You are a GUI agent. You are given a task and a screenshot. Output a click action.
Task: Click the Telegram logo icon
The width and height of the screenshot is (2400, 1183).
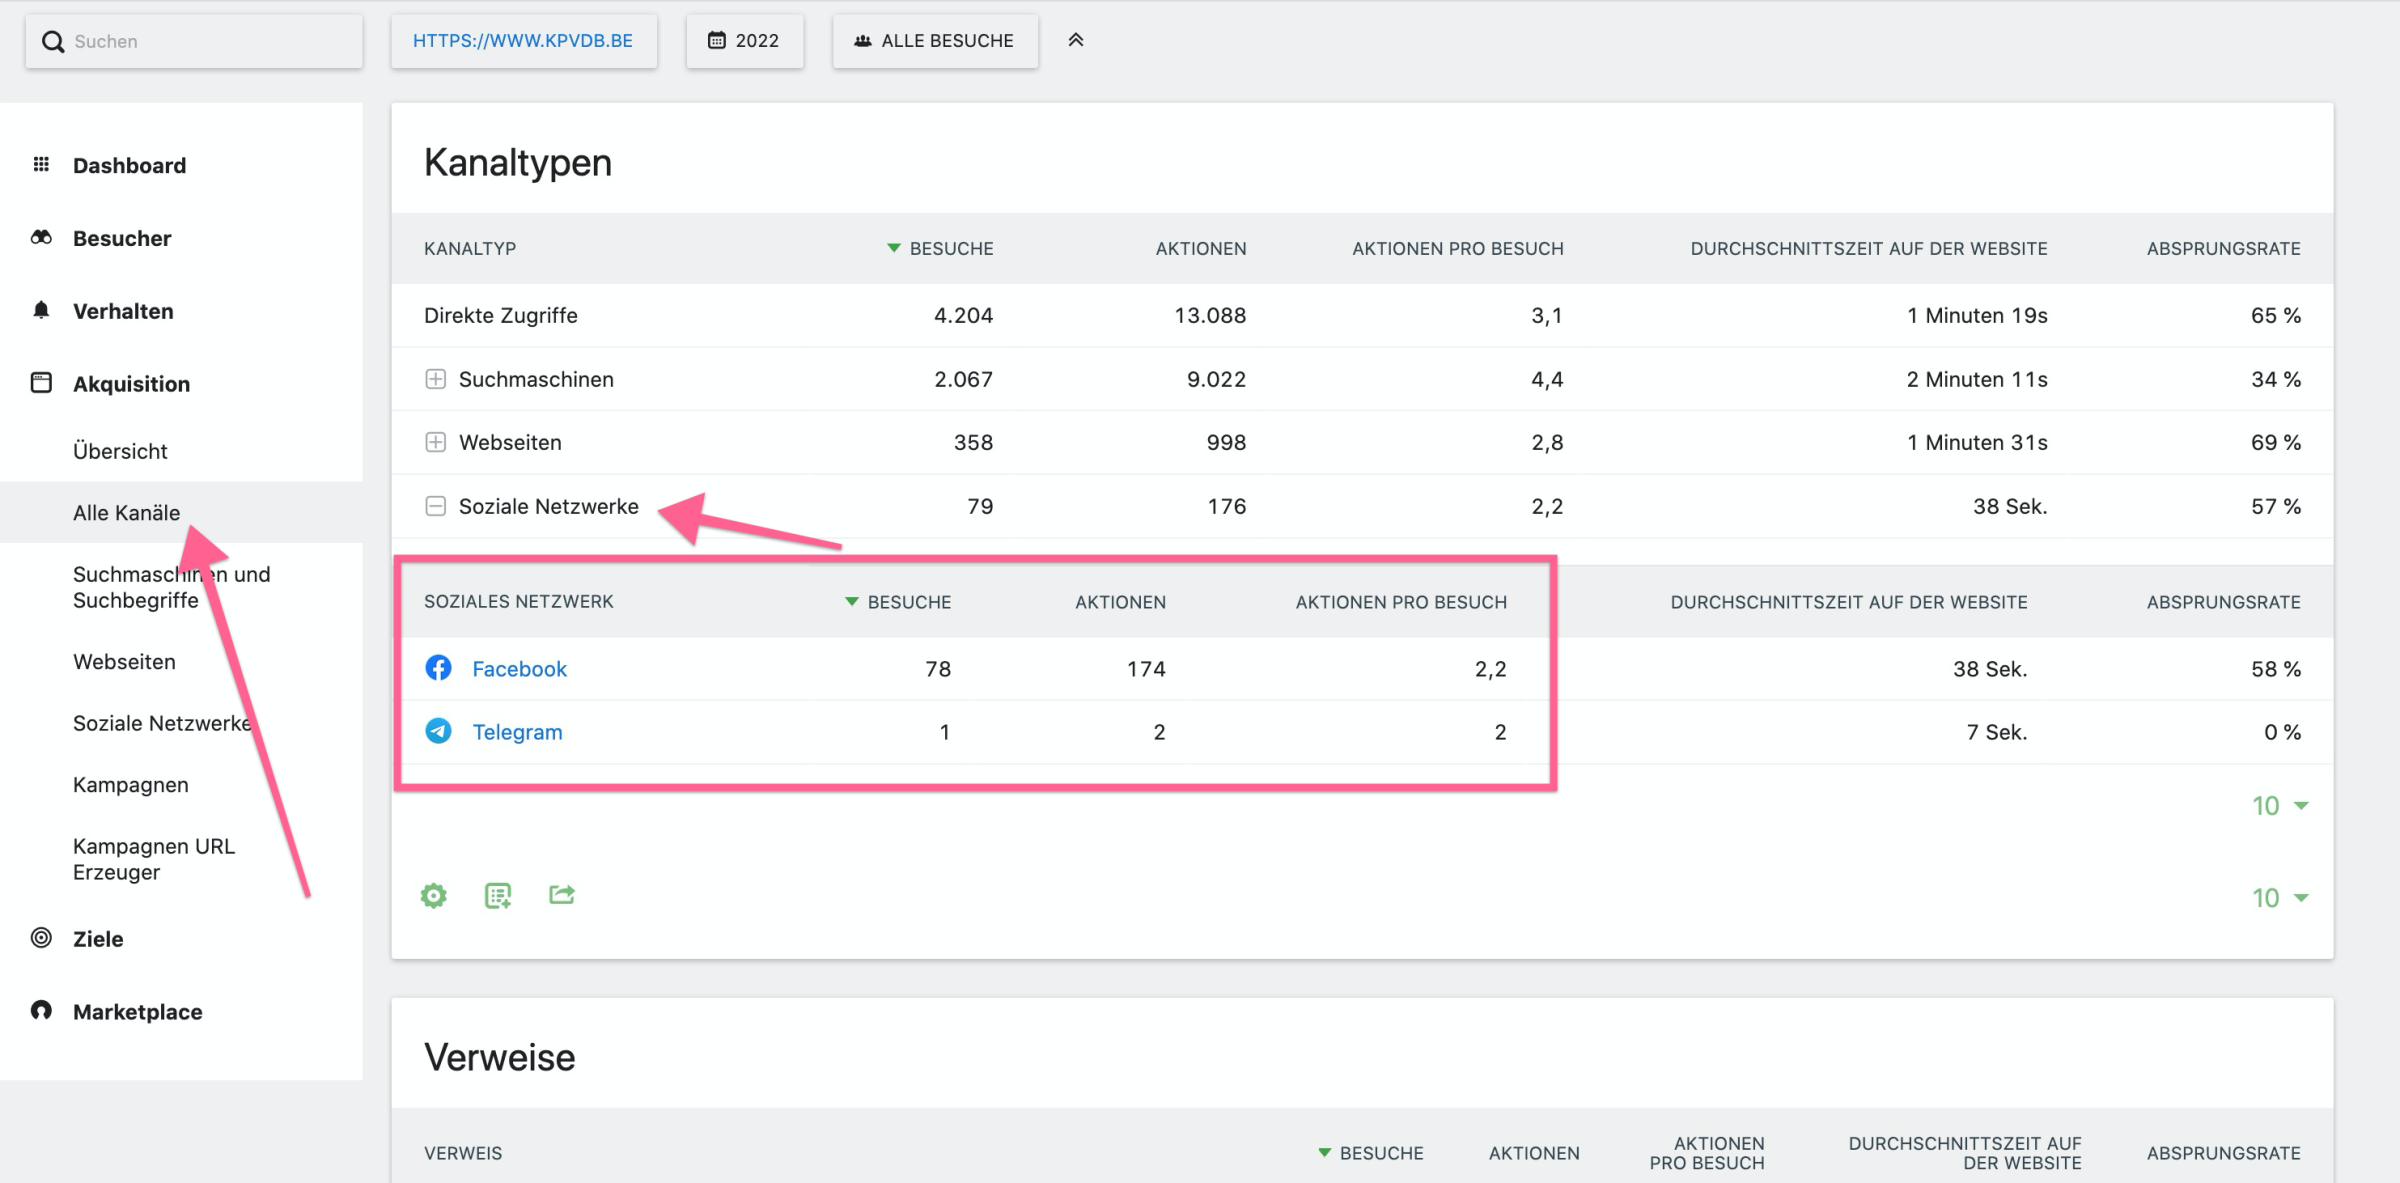click(438, 731)
